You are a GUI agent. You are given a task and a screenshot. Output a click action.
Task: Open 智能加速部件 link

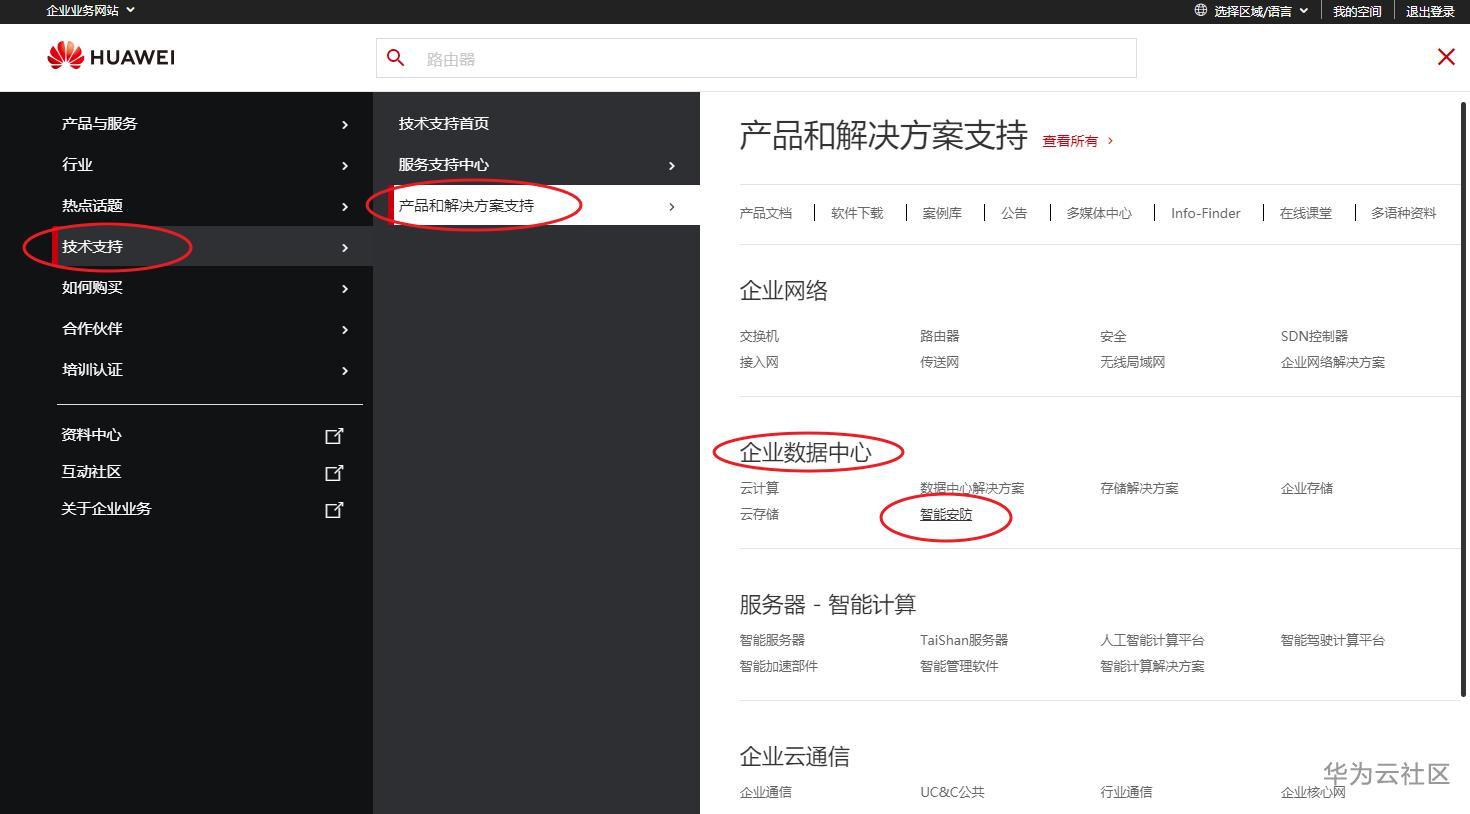coord(779,666)
